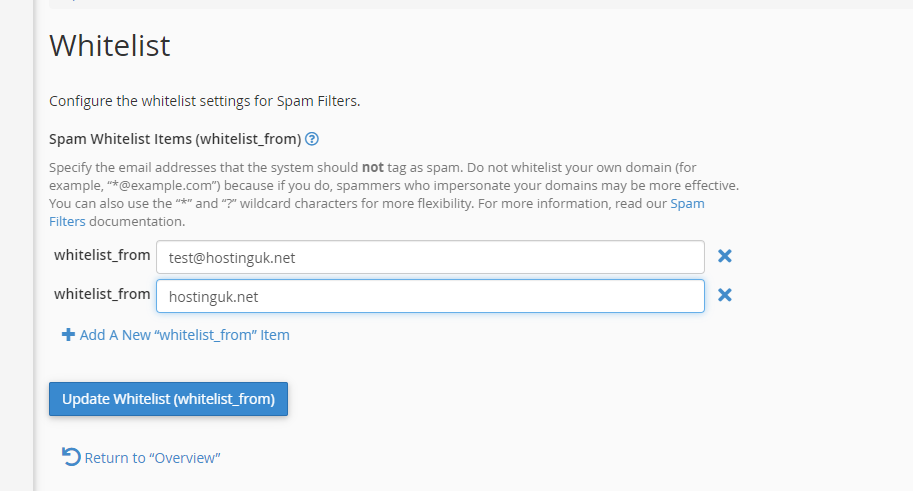
Task: Focus the test@hostinguk.net input field
Action: [x=430, y=257]
